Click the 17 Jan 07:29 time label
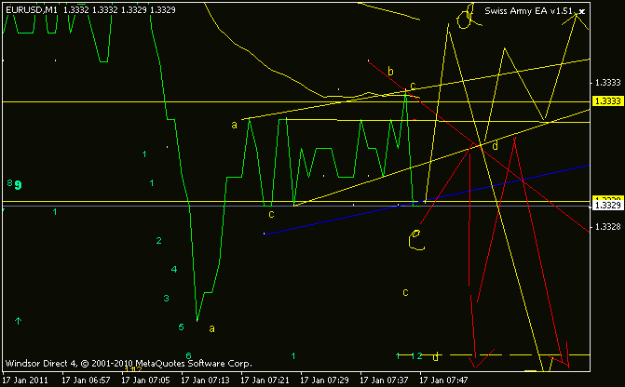The height and width of the screenshot is (387, 625). [325, 380]
